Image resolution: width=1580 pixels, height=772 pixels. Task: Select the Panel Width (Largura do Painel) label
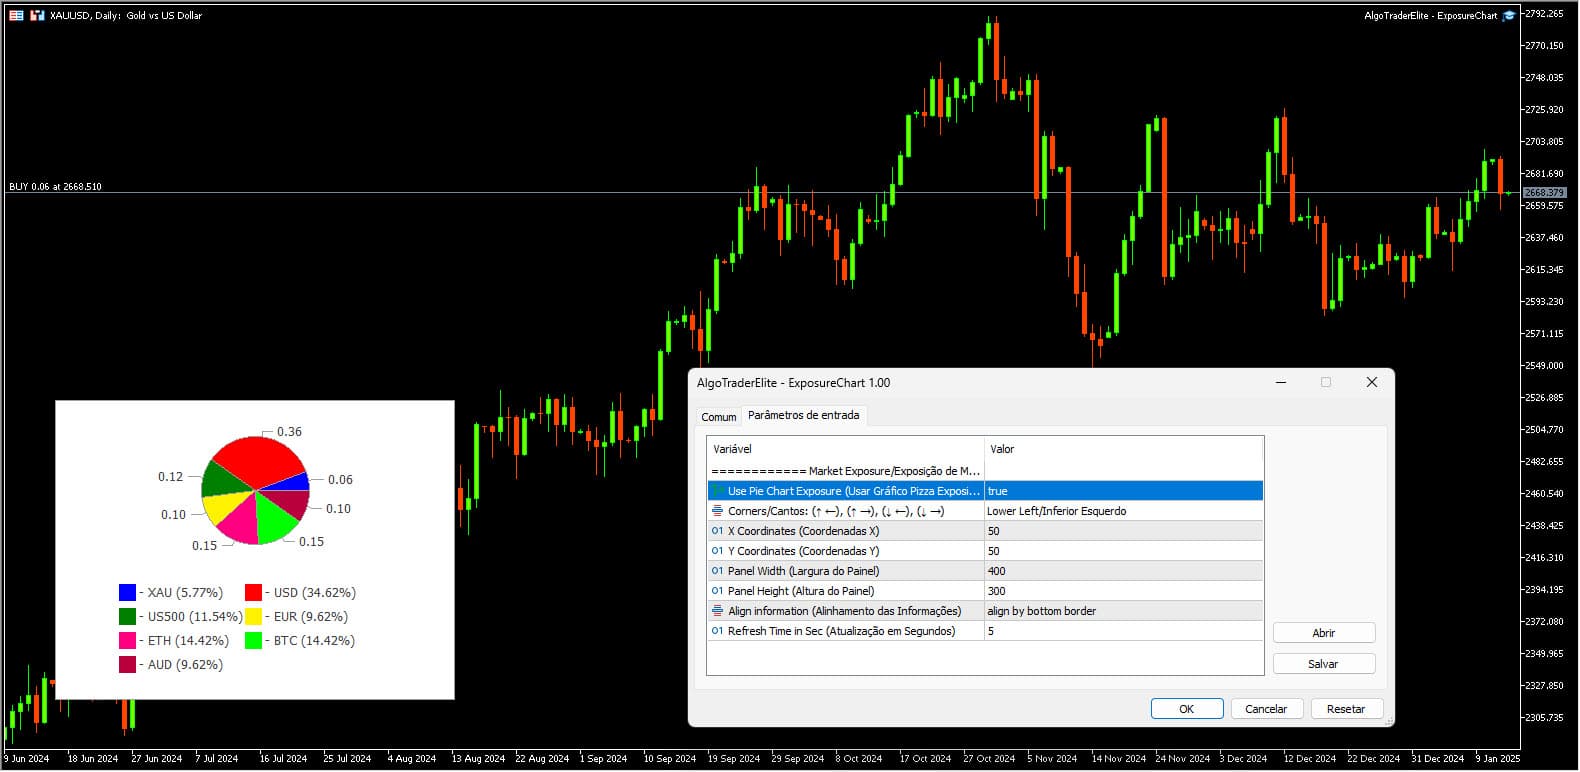click(x=803, y=571)
